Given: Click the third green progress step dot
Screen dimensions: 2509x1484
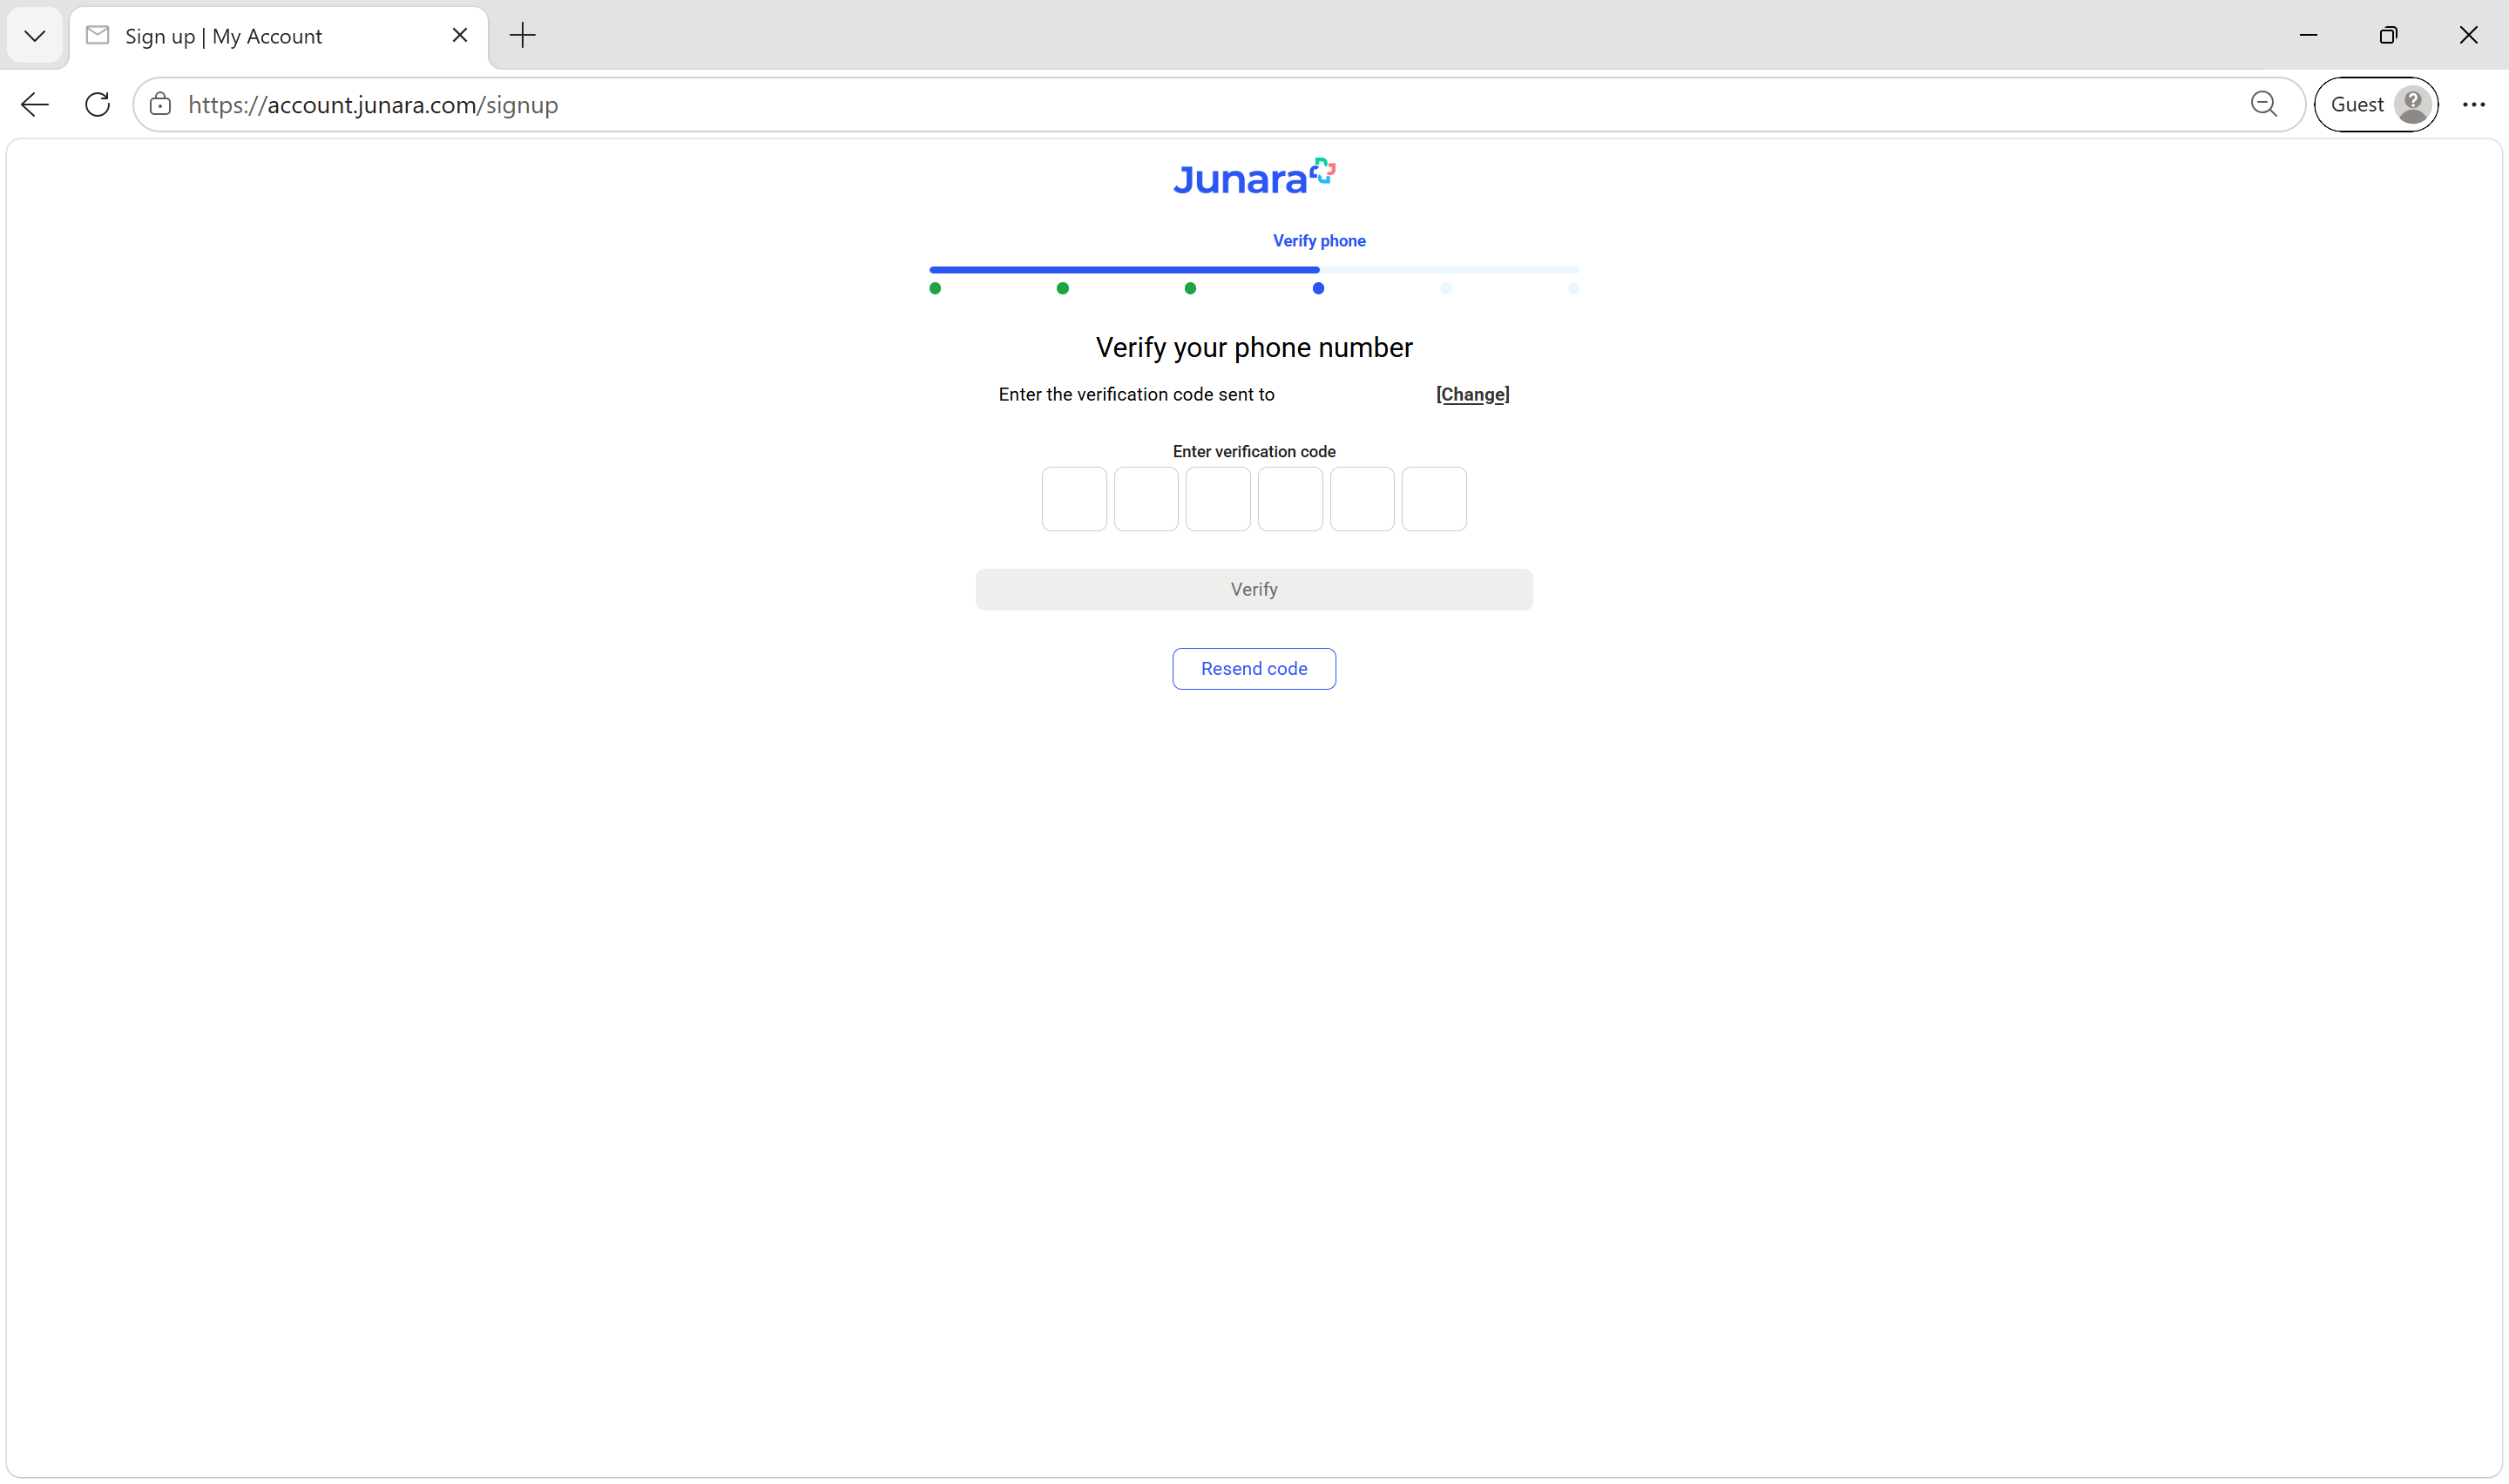Looking at the screenshot, I should coord(1190,289).
